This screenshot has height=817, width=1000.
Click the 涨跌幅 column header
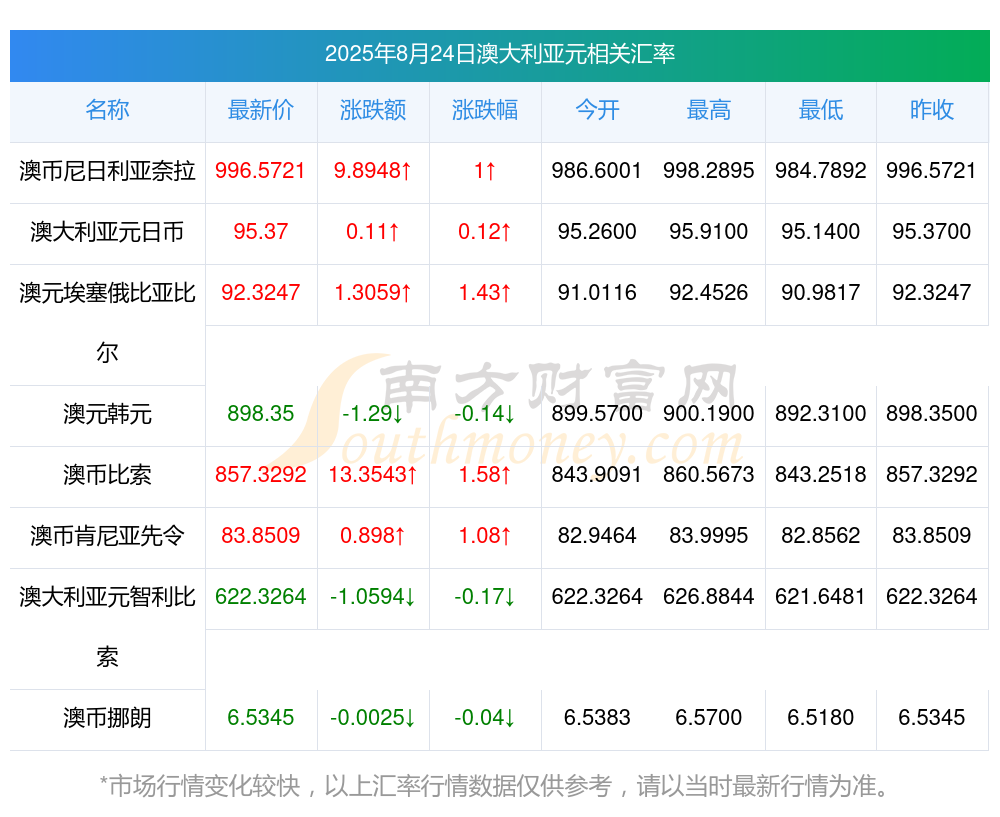tap(485, 110)
